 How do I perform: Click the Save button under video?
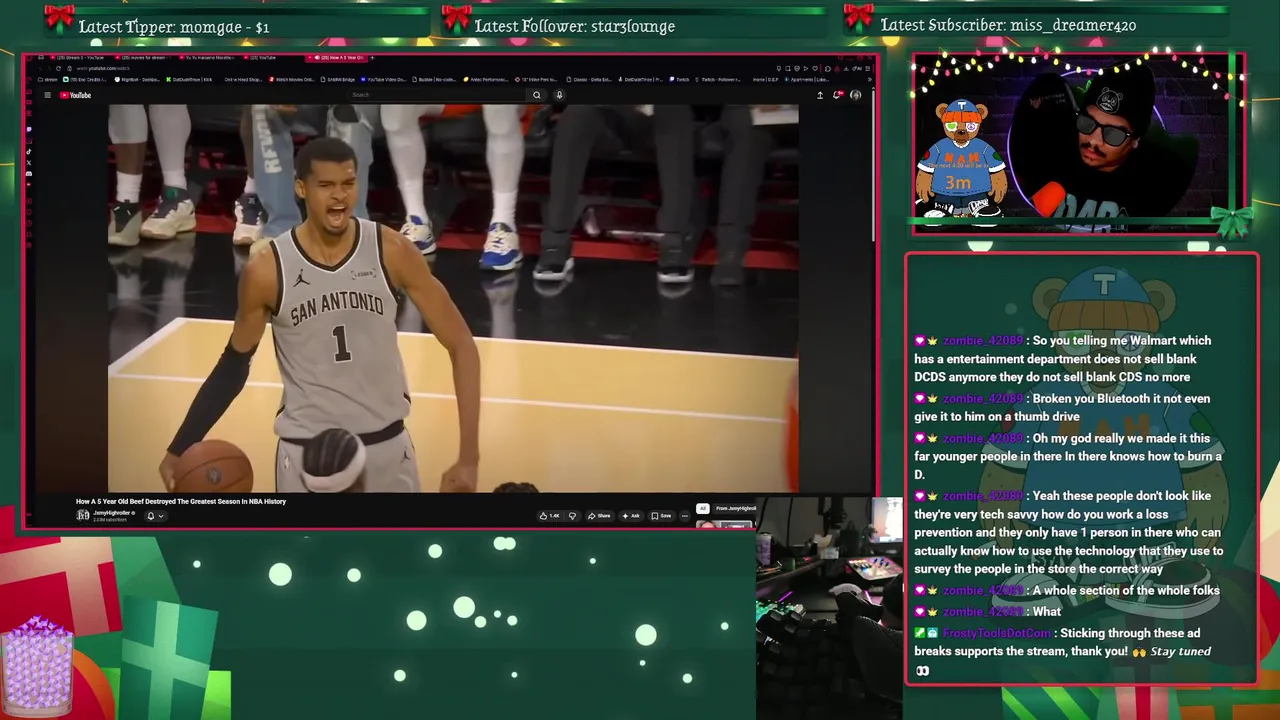coord(661,516)
